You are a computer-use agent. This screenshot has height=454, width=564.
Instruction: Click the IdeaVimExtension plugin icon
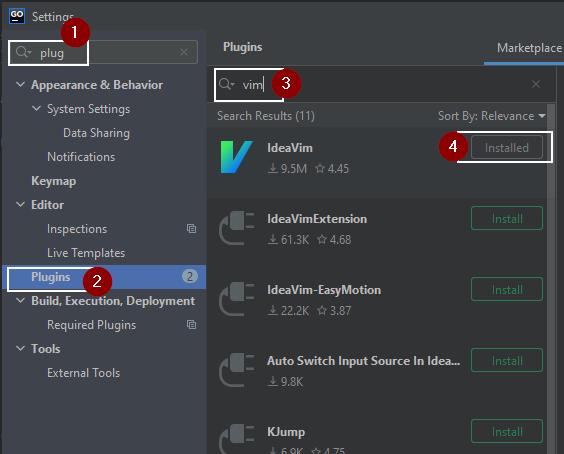[x=236, y=228]
